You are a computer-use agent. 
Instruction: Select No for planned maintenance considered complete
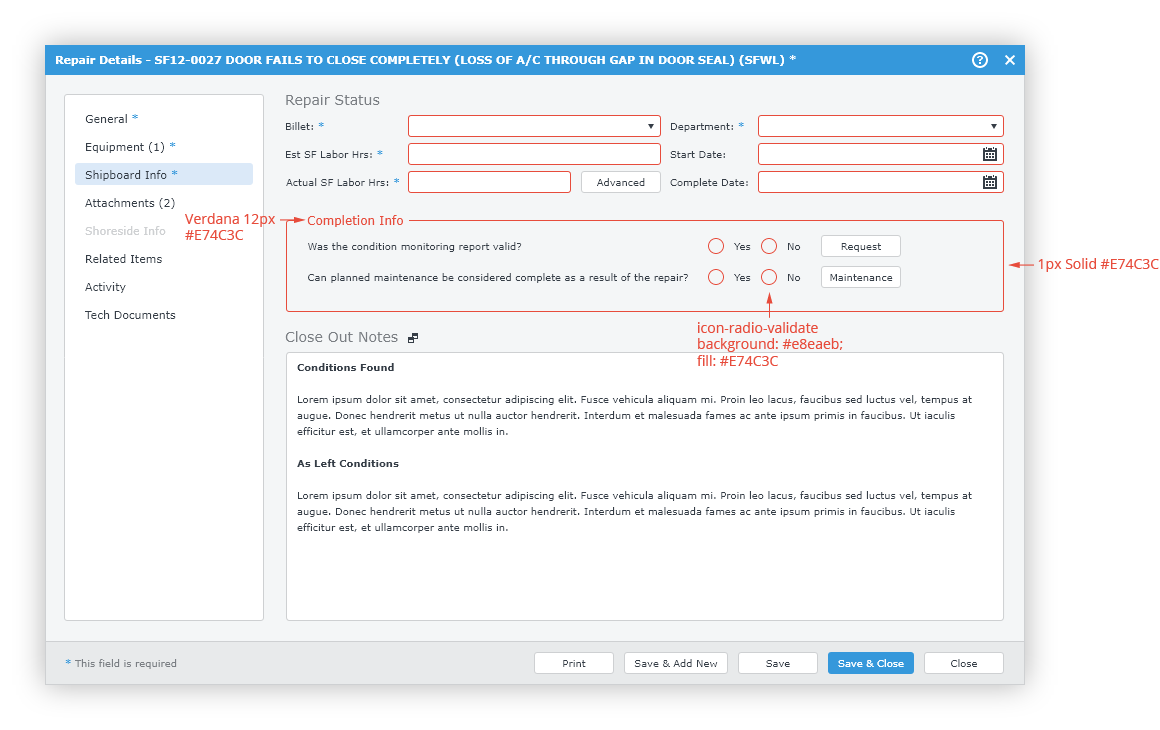[x=769, y=277]
